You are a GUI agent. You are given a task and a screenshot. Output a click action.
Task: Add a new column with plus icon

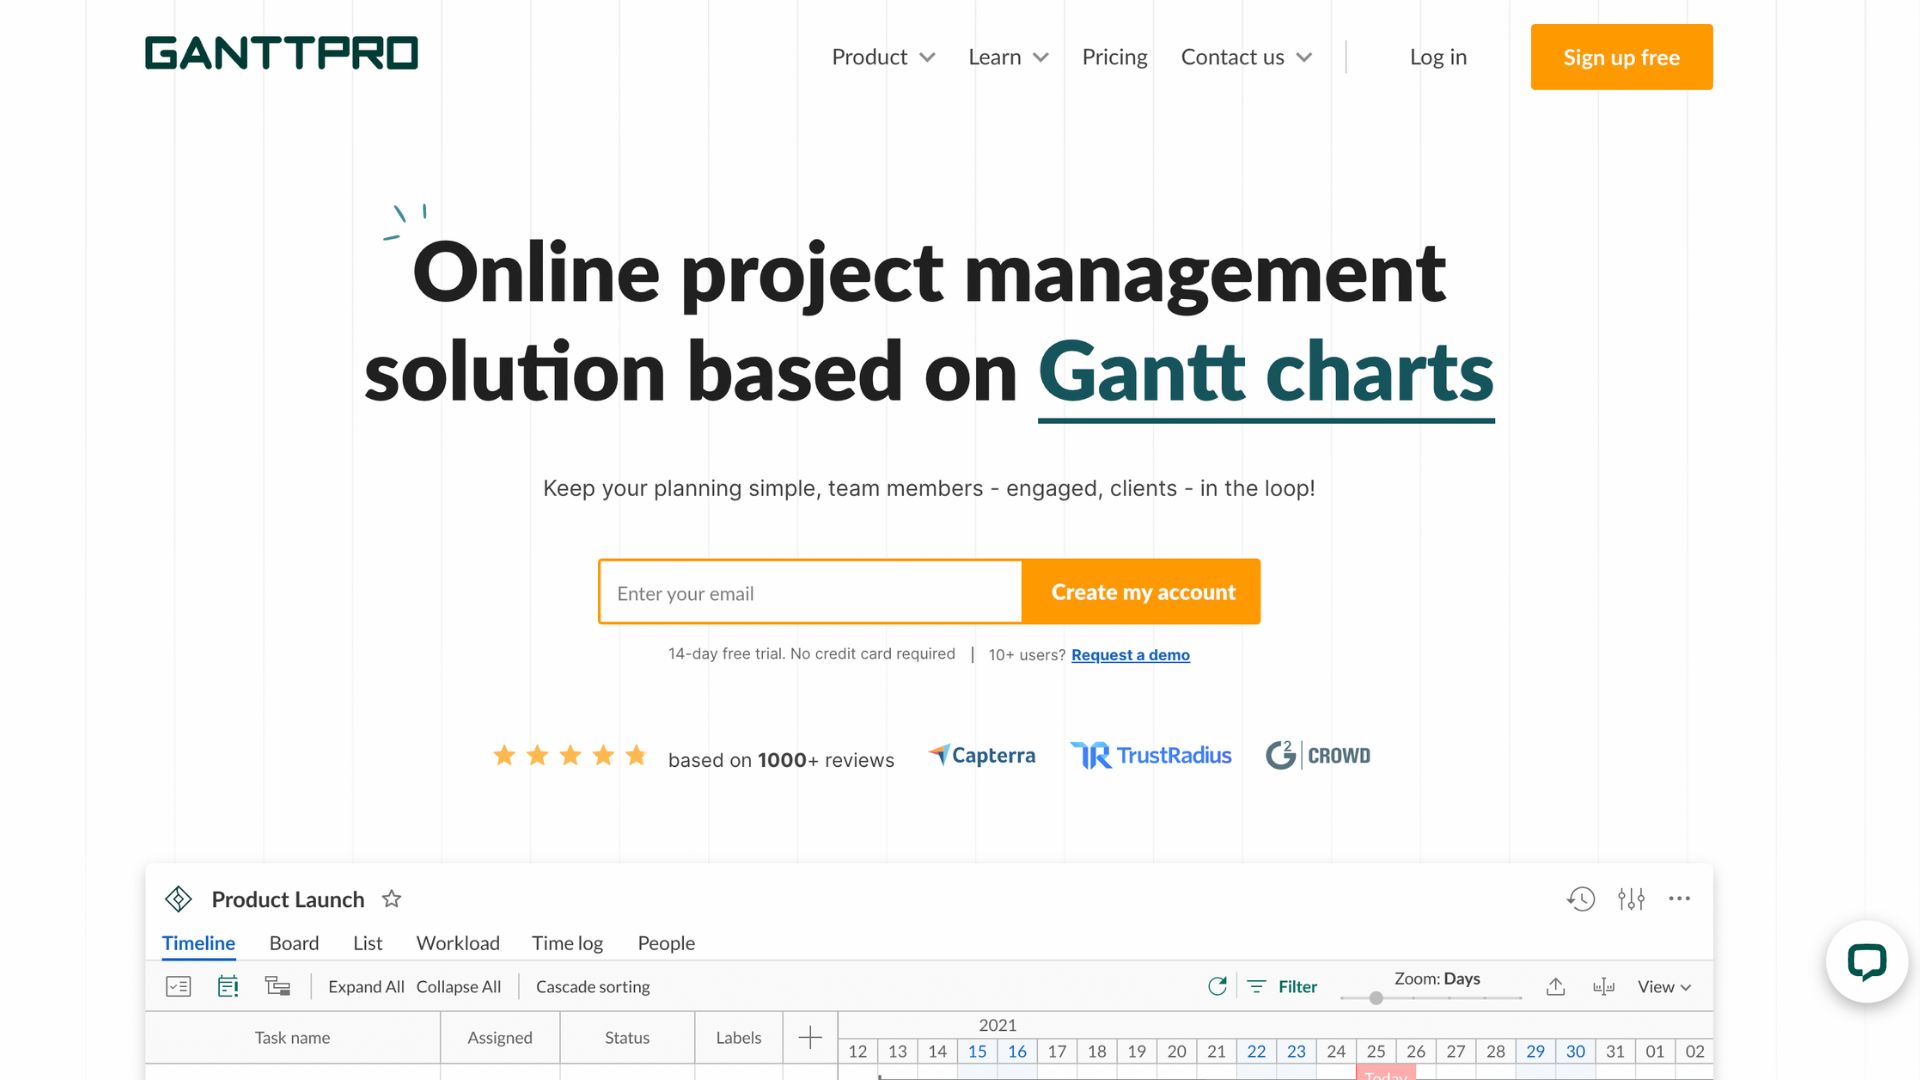coord(810,1038)
